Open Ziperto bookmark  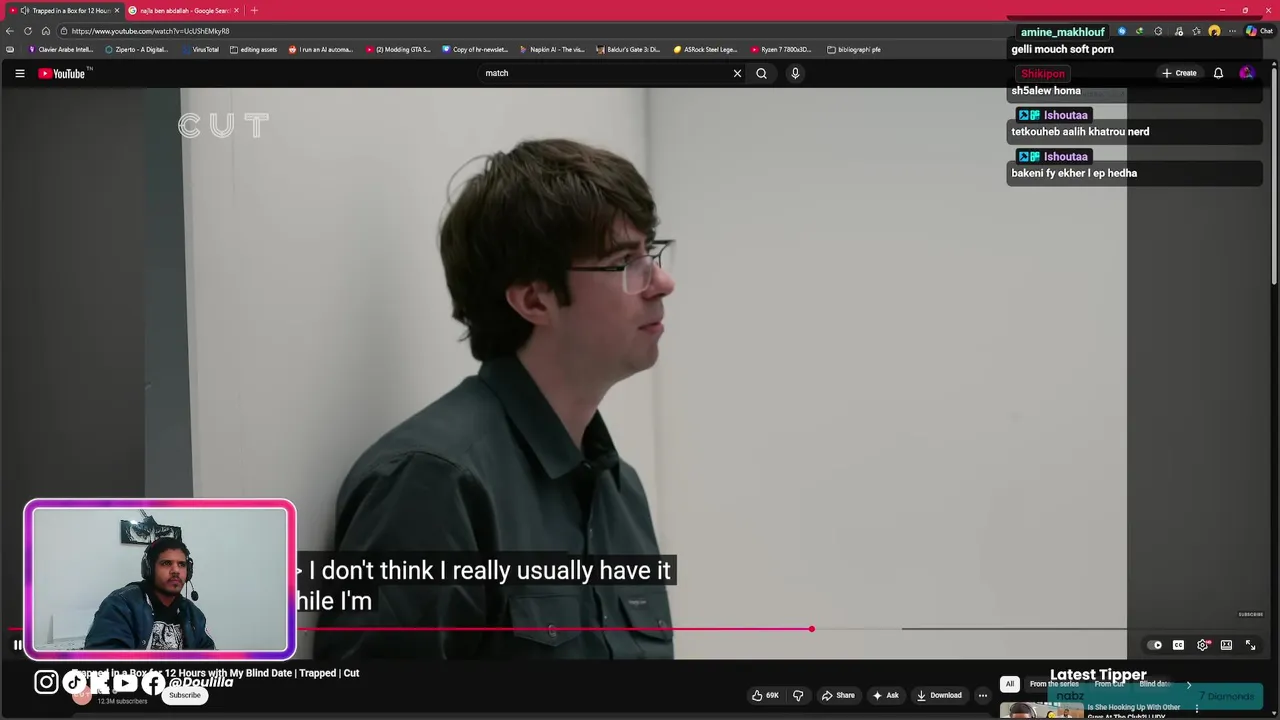pos(137,49)
